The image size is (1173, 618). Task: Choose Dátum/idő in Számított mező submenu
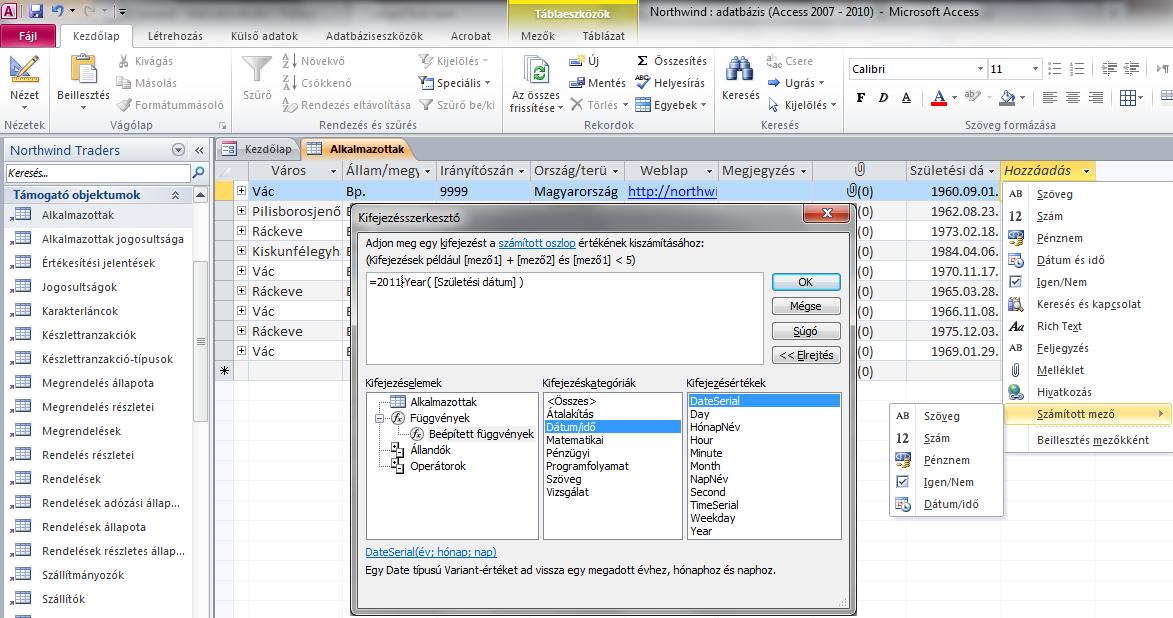(x=951, y=504)
